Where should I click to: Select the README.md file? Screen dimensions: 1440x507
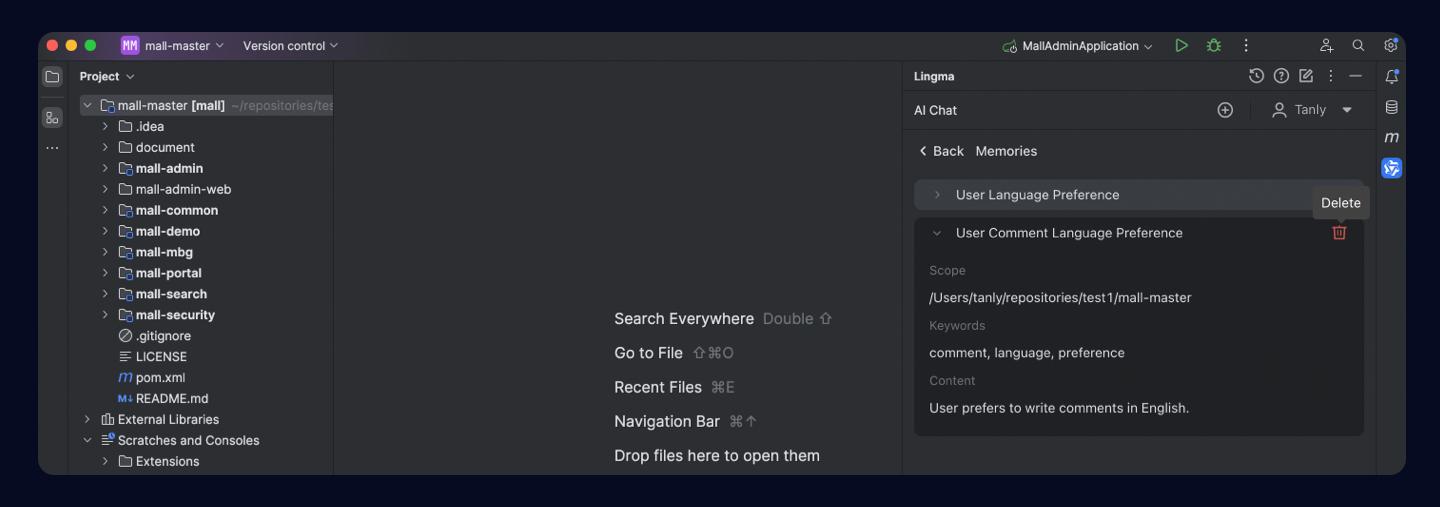pyautogui.click(x=171, y=399)
